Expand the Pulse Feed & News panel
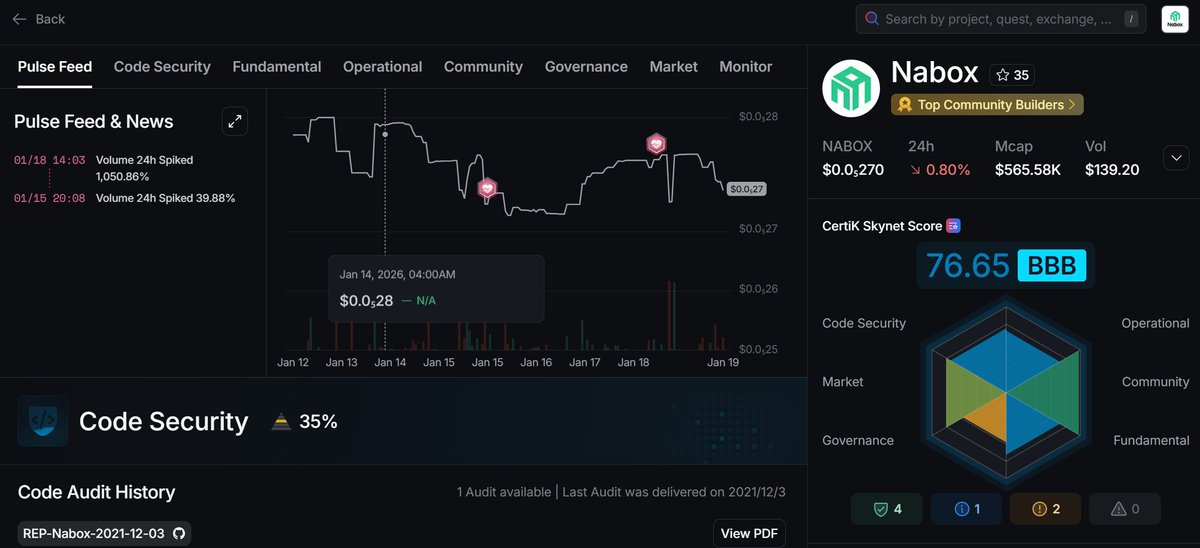1200x548 pixels. click(x=235, y=121)
